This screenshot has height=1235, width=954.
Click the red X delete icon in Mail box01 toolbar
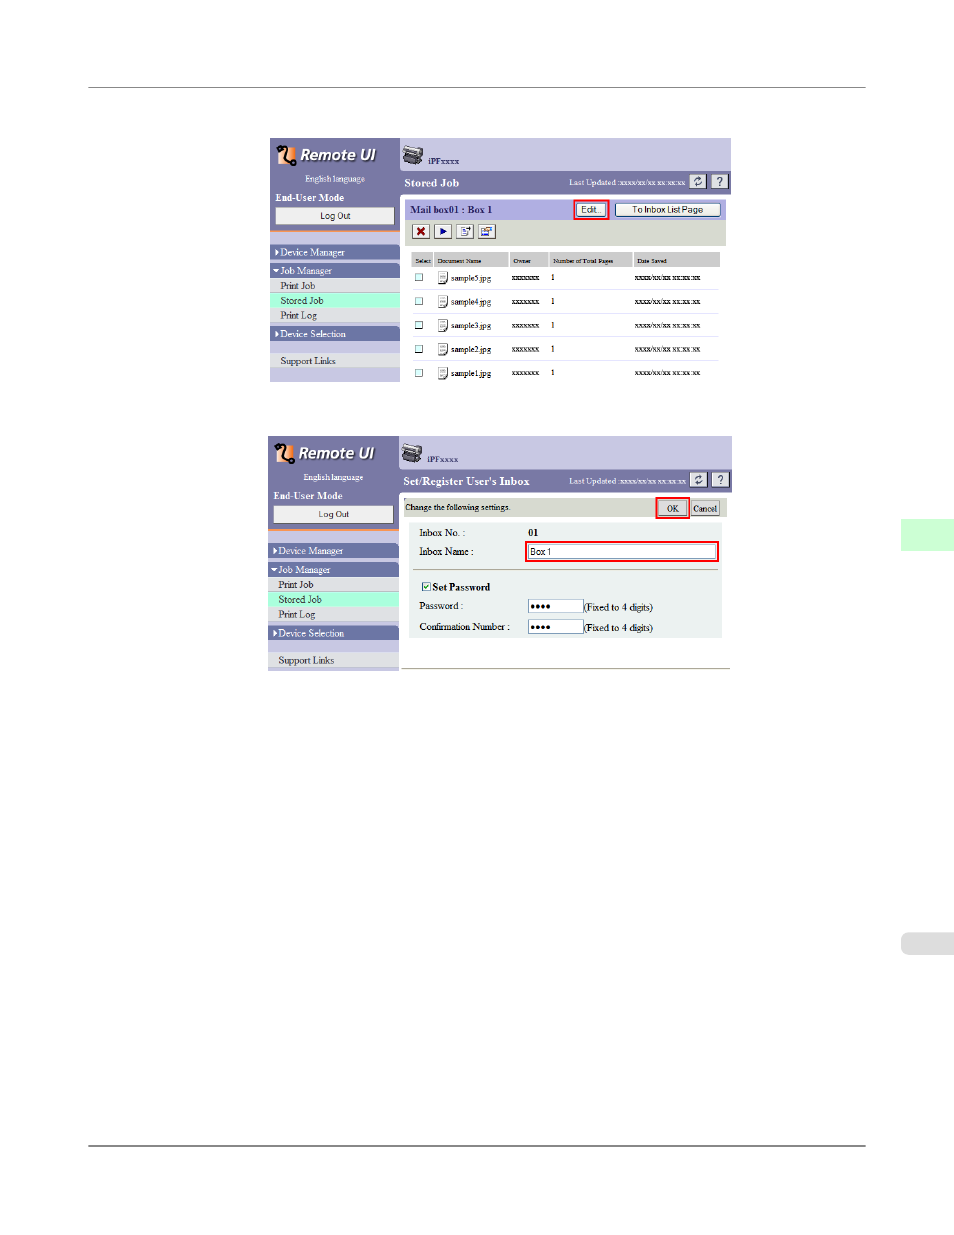[x=421, y=231]
